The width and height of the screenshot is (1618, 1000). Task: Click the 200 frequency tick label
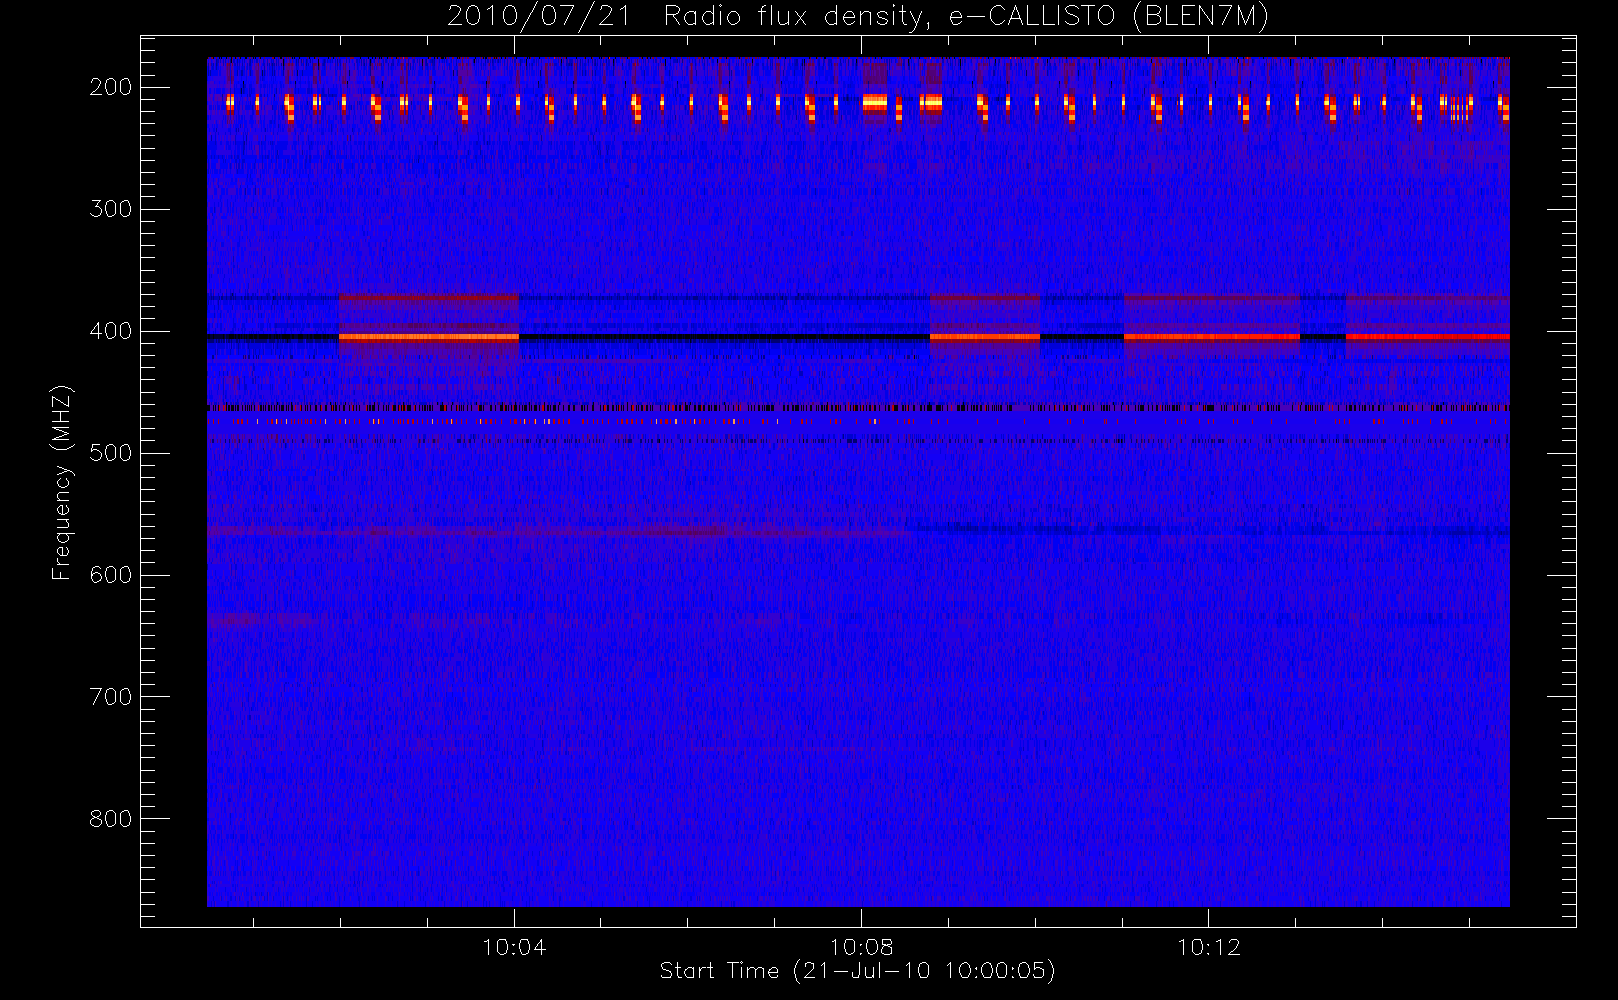[x=111, y=87]
